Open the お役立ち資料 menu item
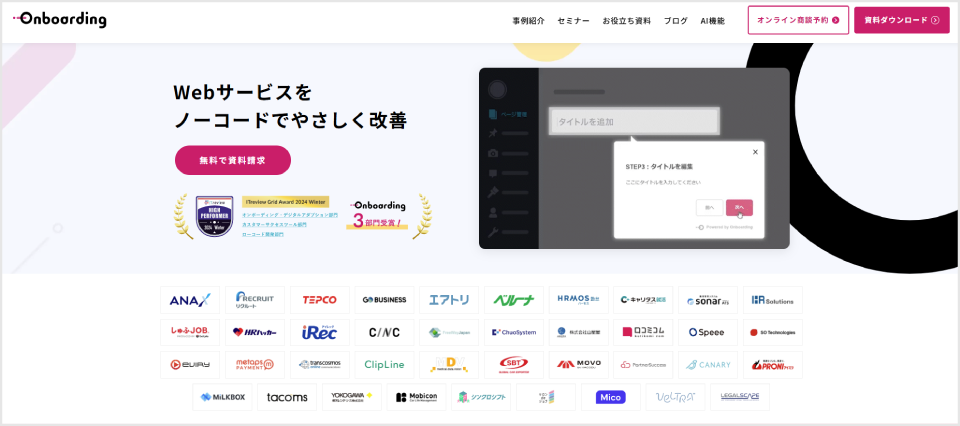Screen dimensions: 960x426 point(626,21)
